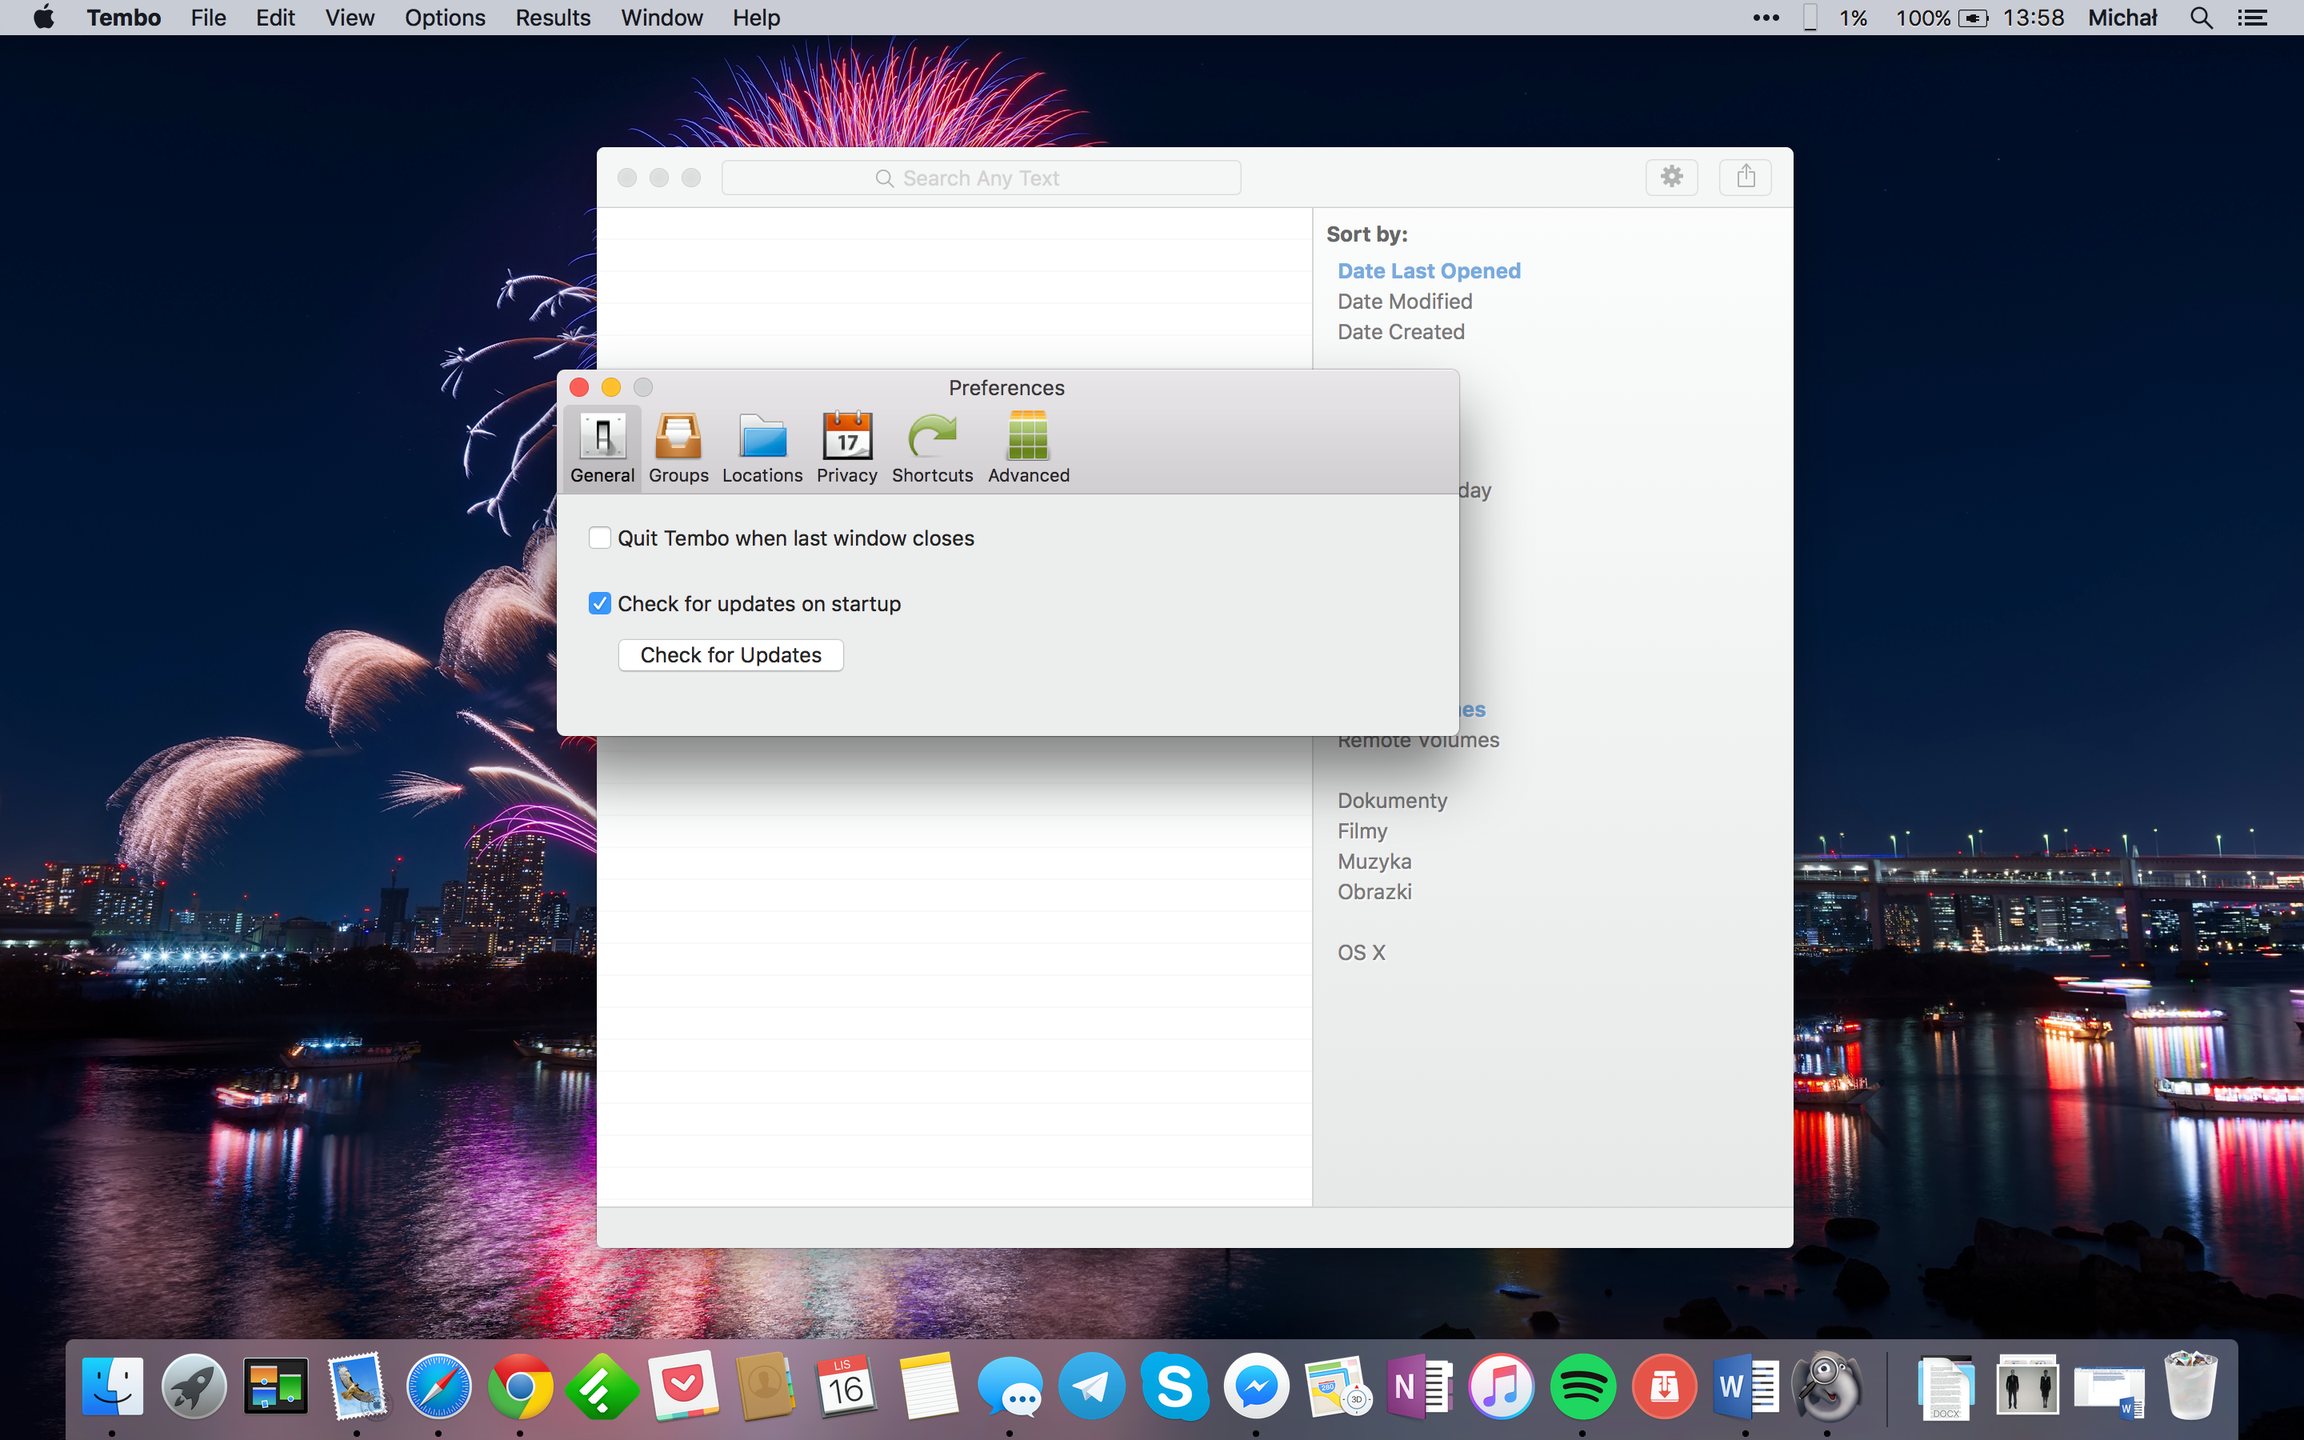Open the Advanced preferences pane
The image size is (2304, 1440).
(1028, 447)
